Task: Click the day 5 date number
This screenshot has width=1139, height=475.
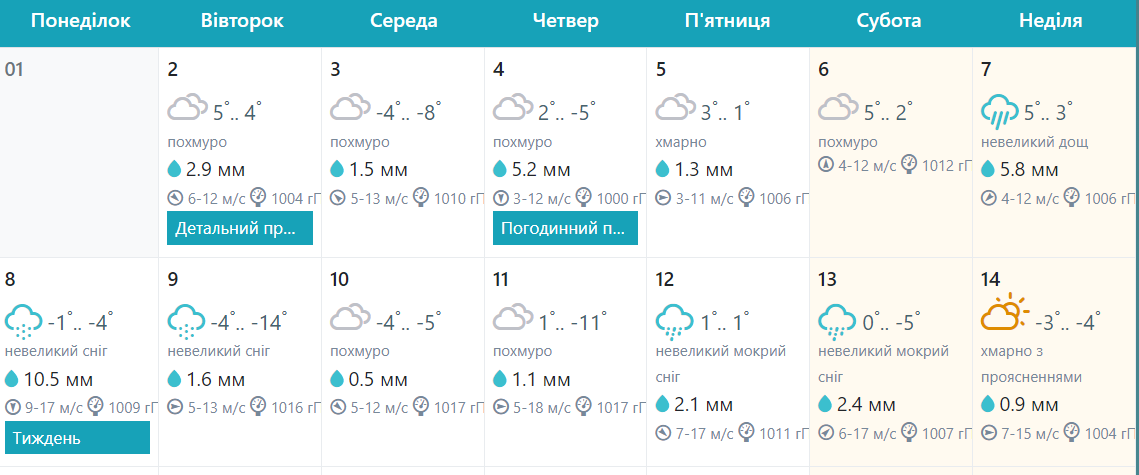Action: [660, 70]
